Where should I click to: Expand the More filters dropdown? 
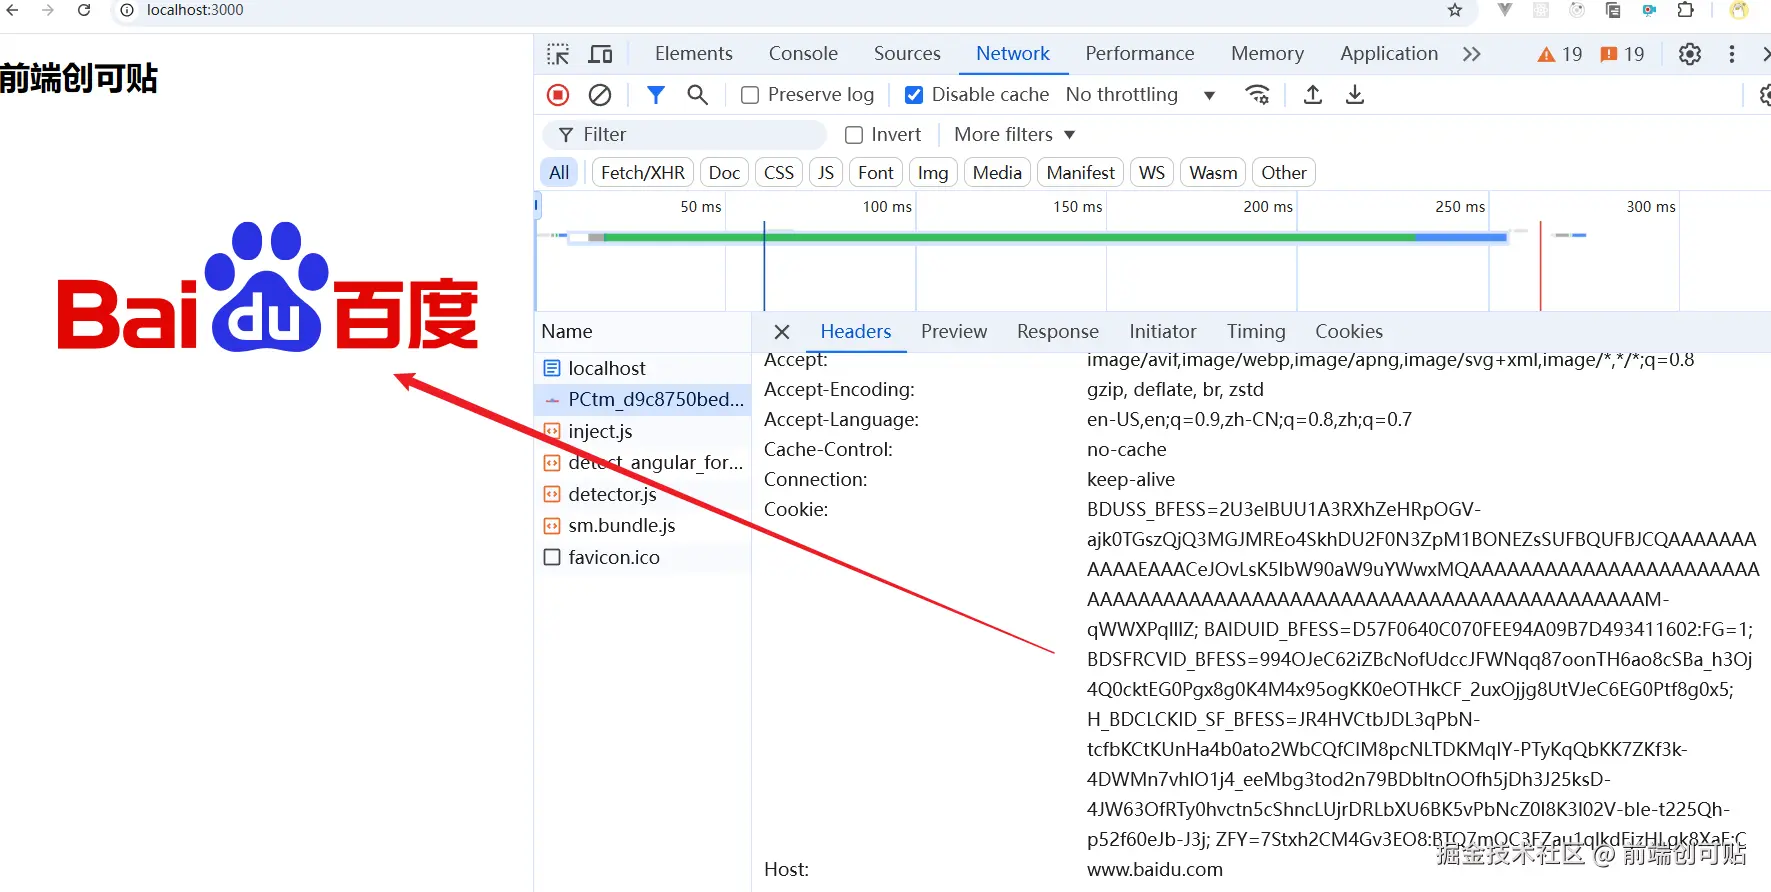click(x=1014, y=135)
